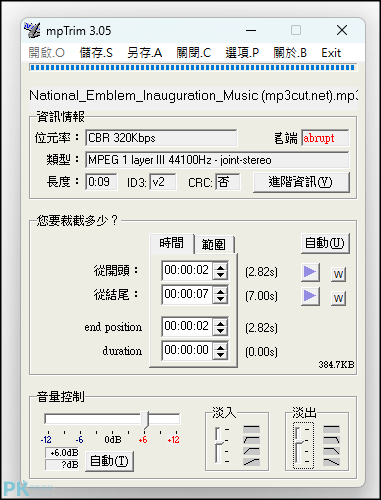
Task: Click the ID3 v2 value
Action: click(x=162, y=182)
